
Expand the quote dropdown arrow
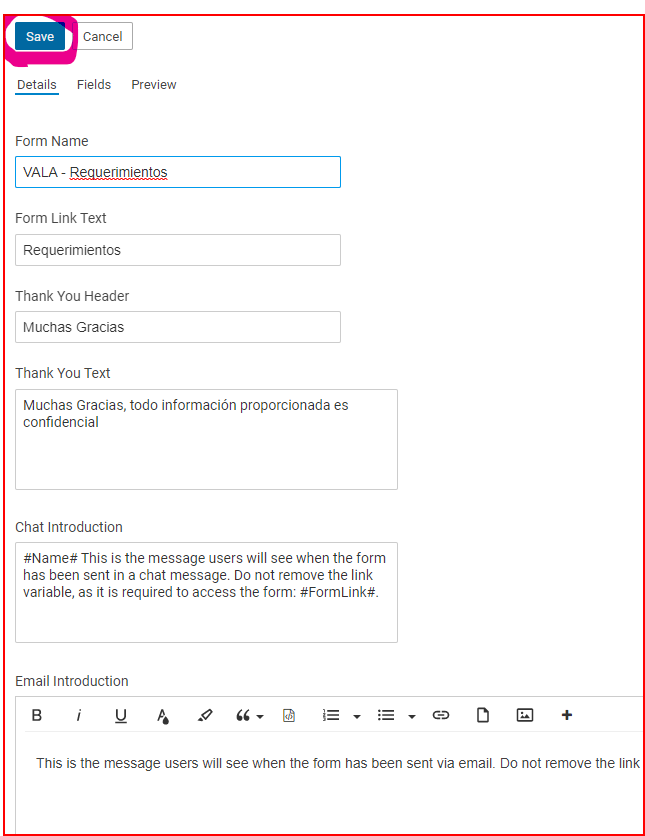point(261,716)
